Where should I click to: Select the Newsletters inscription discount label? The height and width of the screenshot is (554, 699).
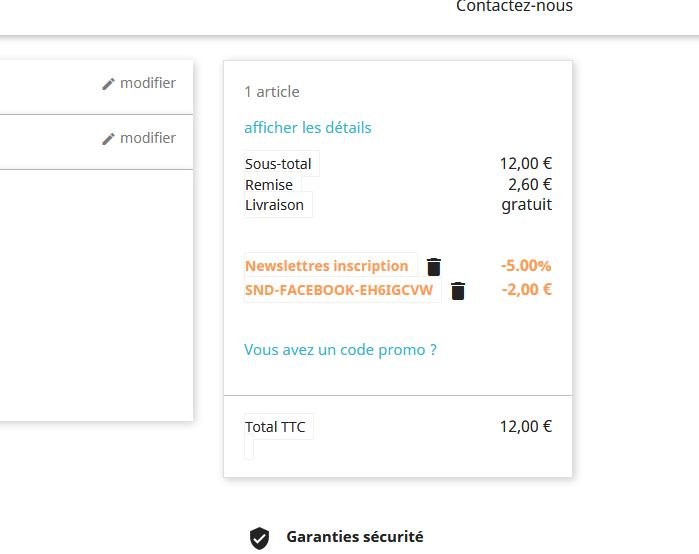tap(327, 266)
